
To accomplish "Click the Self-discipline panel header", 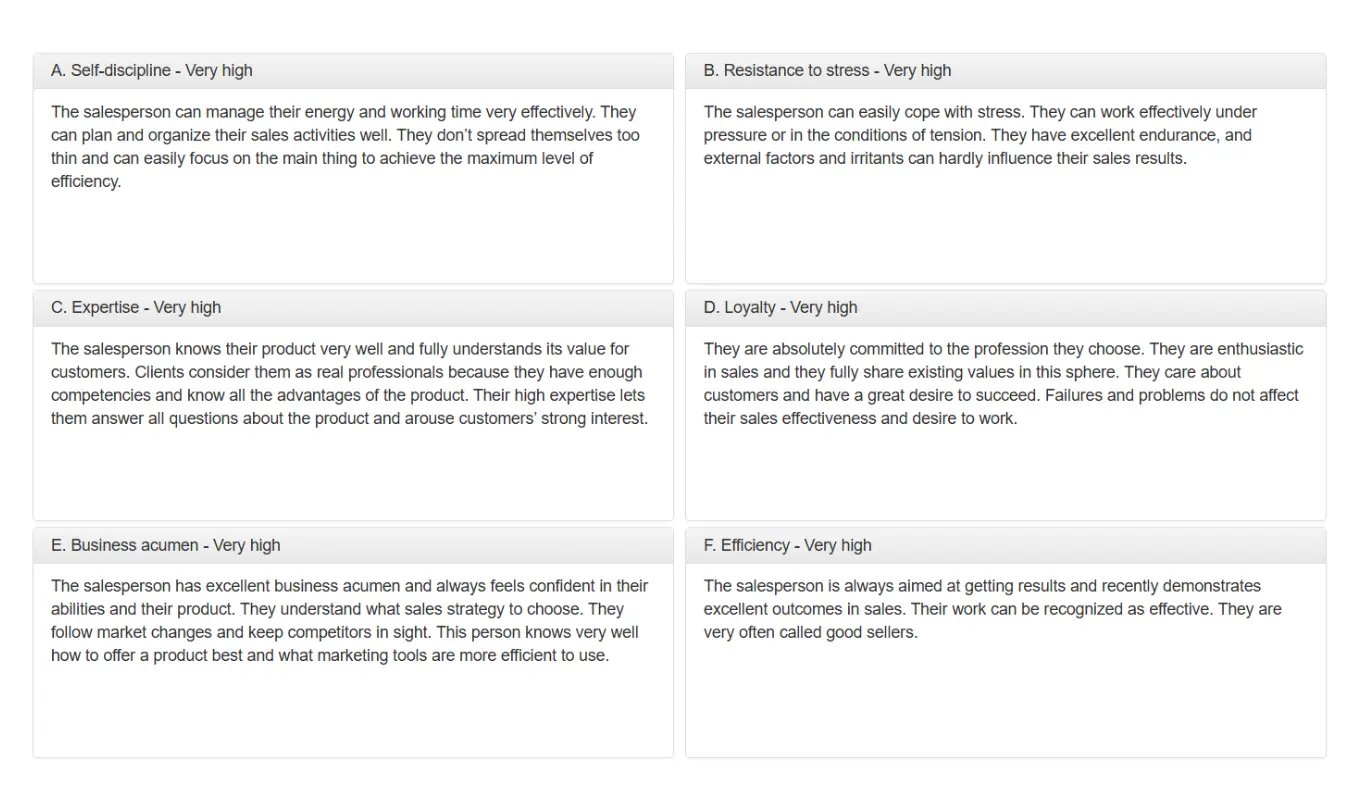I will coord(352,71).
